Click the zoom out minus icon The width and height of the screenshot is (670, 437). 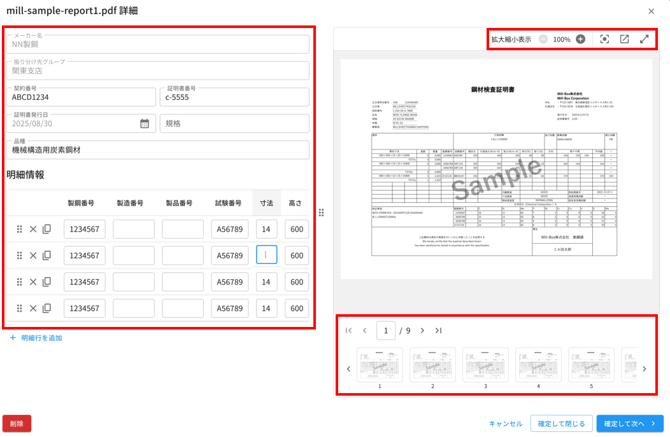pyautogui.click(x=543, y=40)
